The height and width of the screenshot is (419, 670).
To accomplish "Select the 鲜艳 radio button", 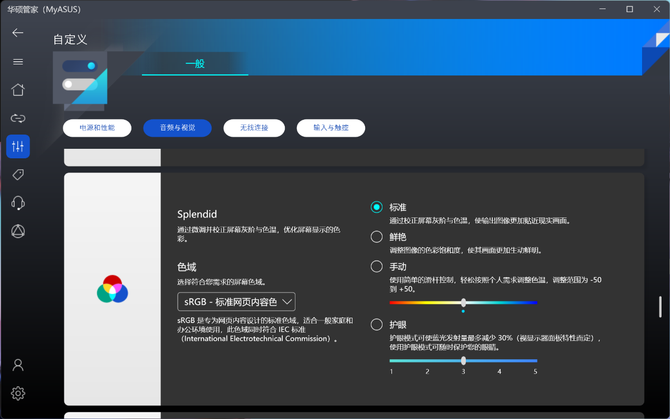I will coord(376,237).
